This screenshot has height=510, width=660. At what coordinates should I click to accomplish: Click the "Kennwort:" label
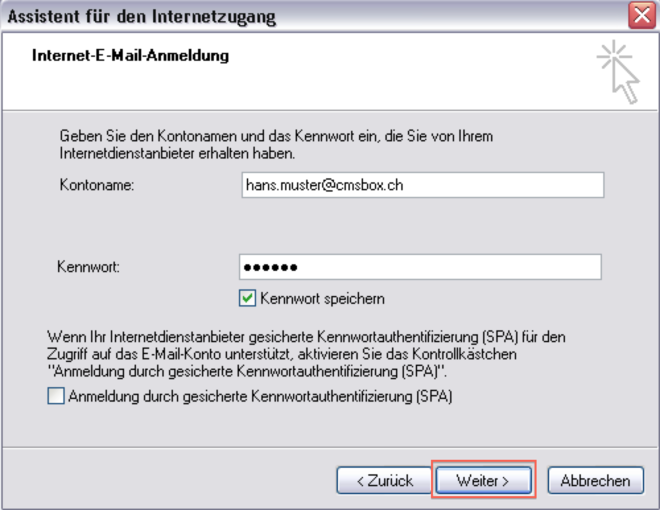click(88, 268)
